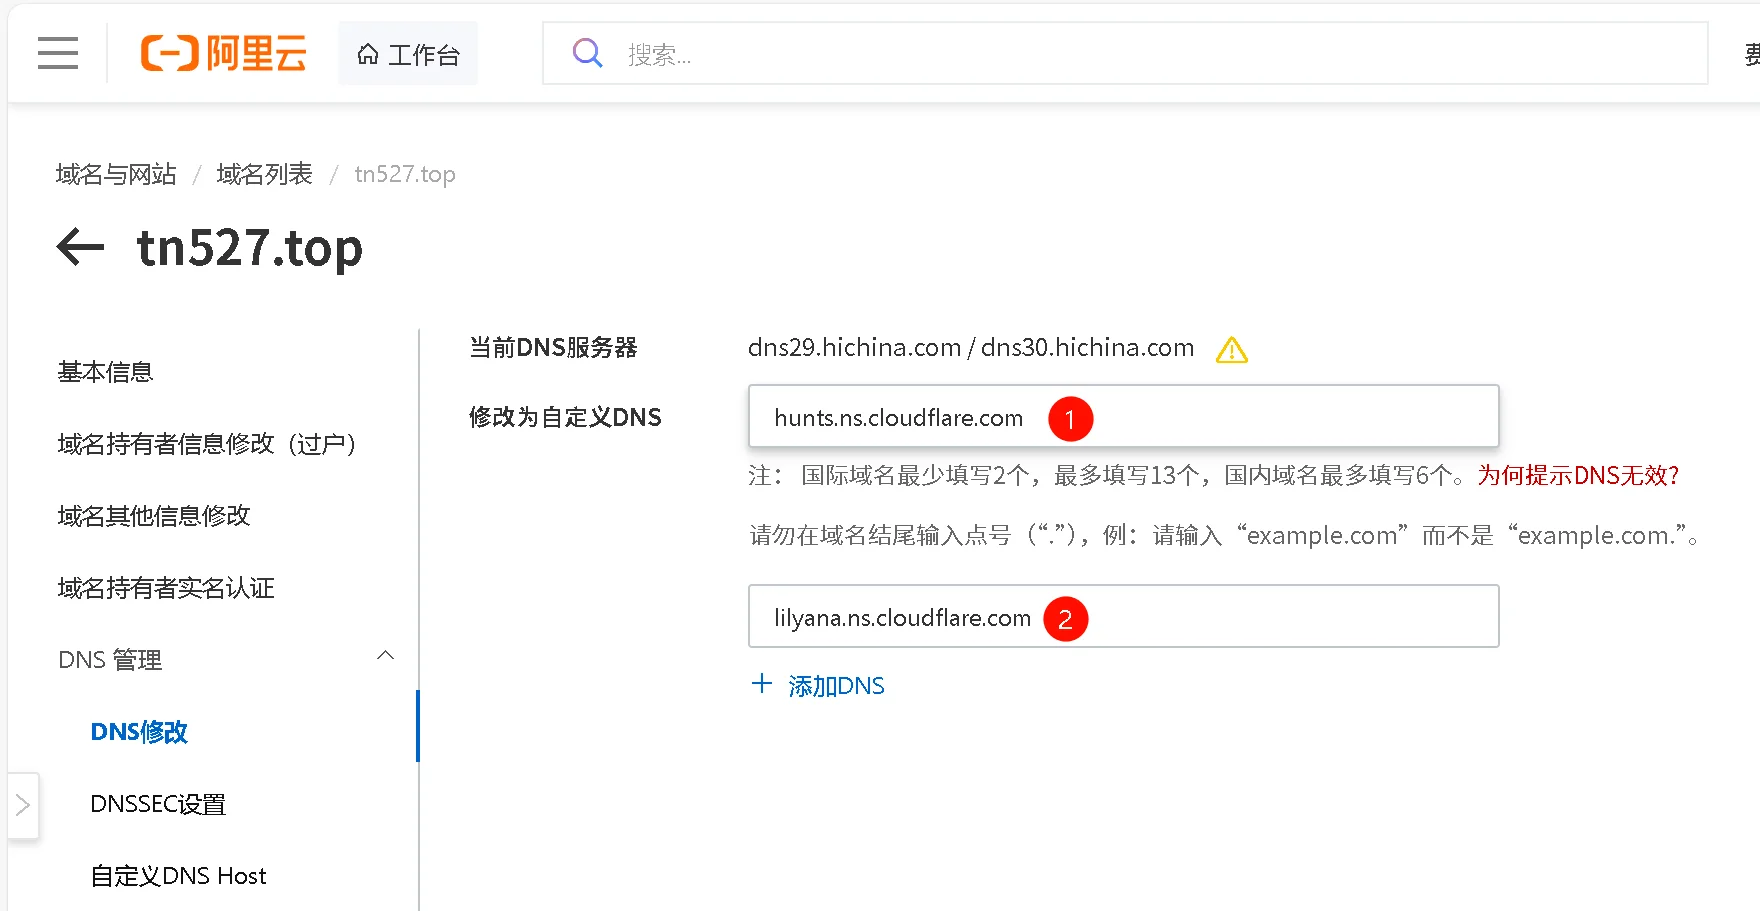The height and width of the screenshot is (911, 1760).
Task: Collapse the DNS 管理 section chevron
Action: (x=385, y=656)
